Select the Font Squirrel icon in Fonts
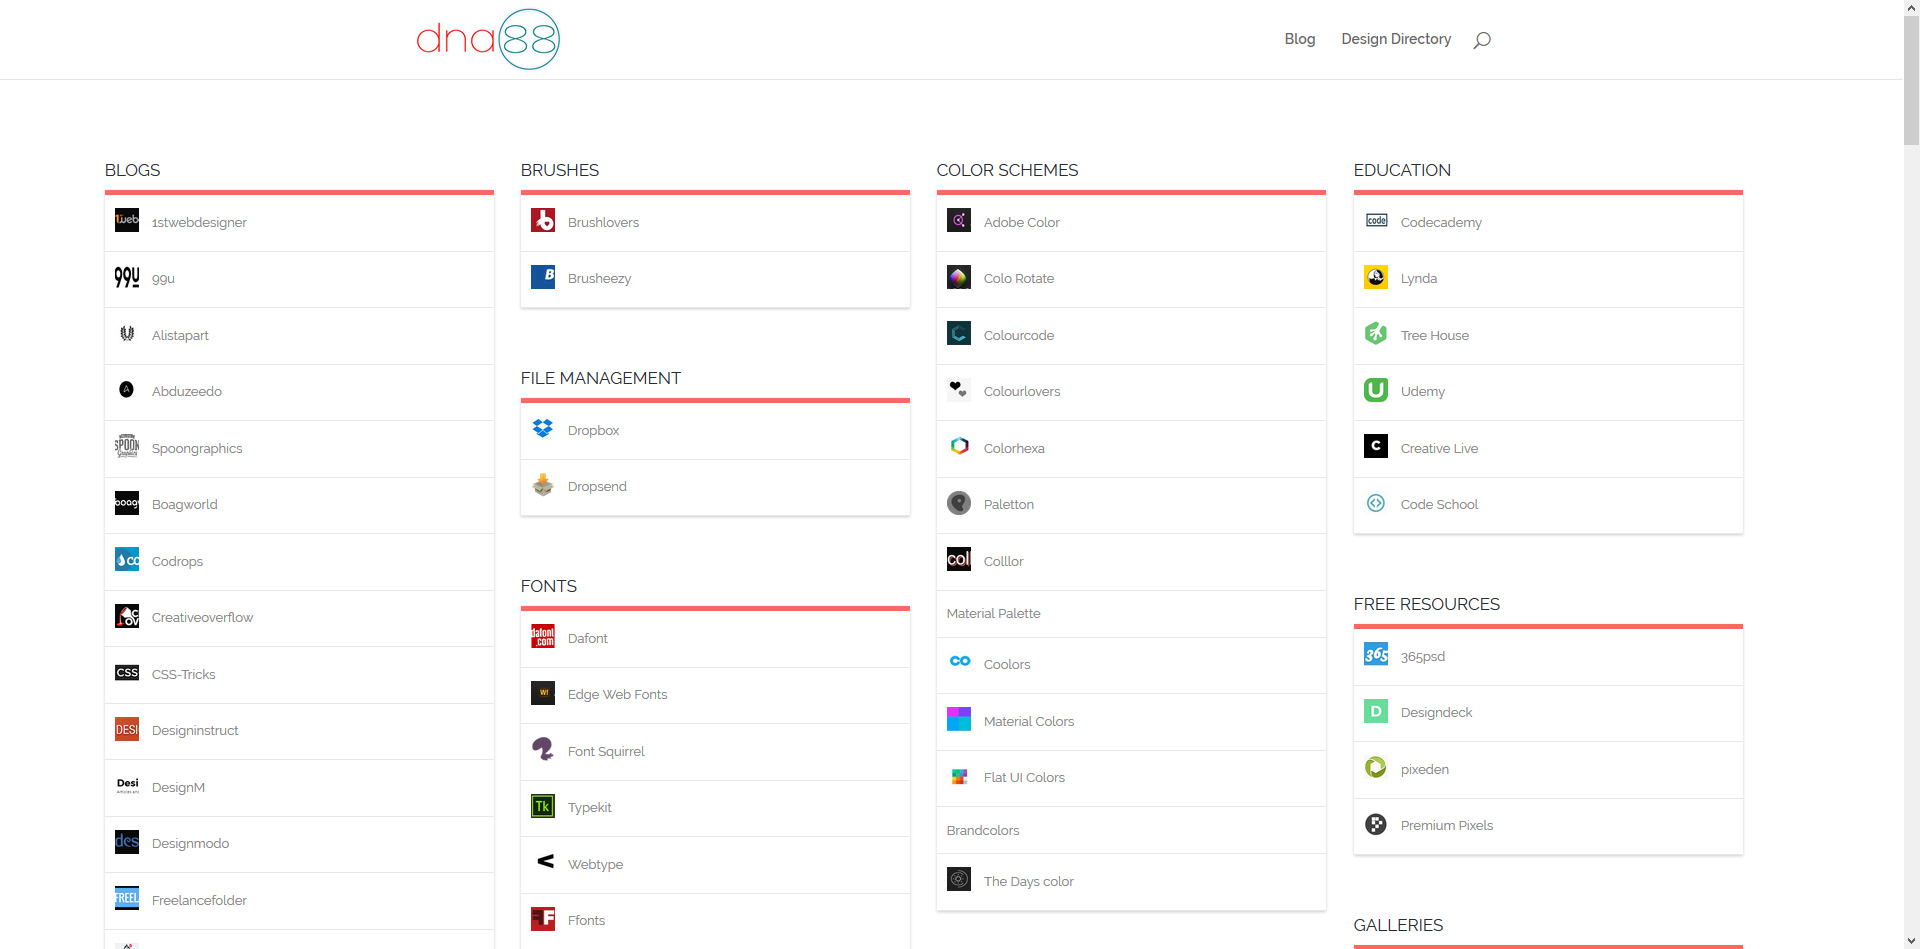The height and width of the screenshot is (949, 1920). (543, 749)
